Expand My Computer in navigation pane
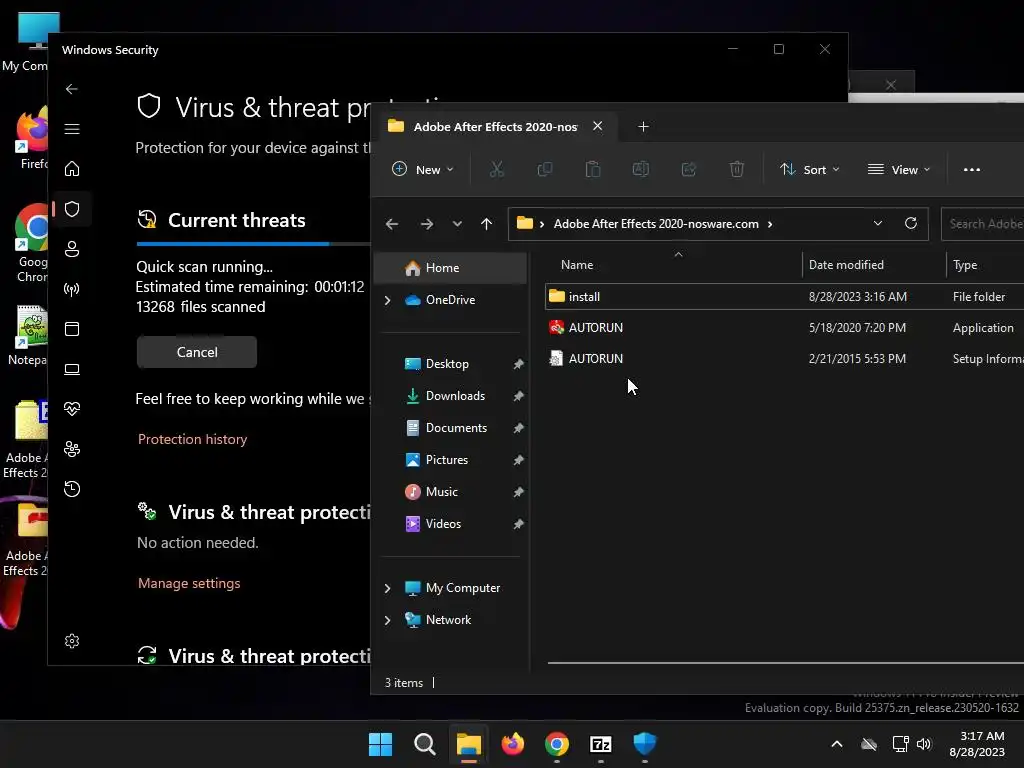1024x768 pixels. pos(387,588)
